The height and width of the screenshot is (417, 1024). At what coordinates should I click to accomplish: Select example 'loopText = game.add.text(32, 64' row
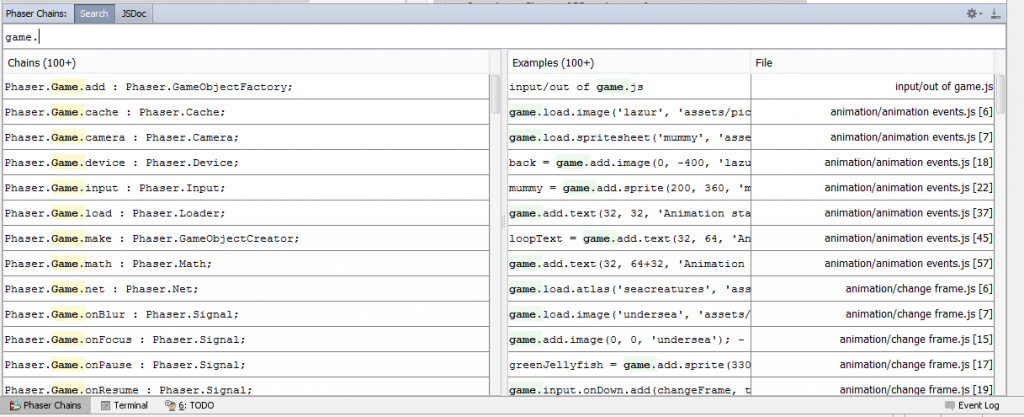point(629,239)
